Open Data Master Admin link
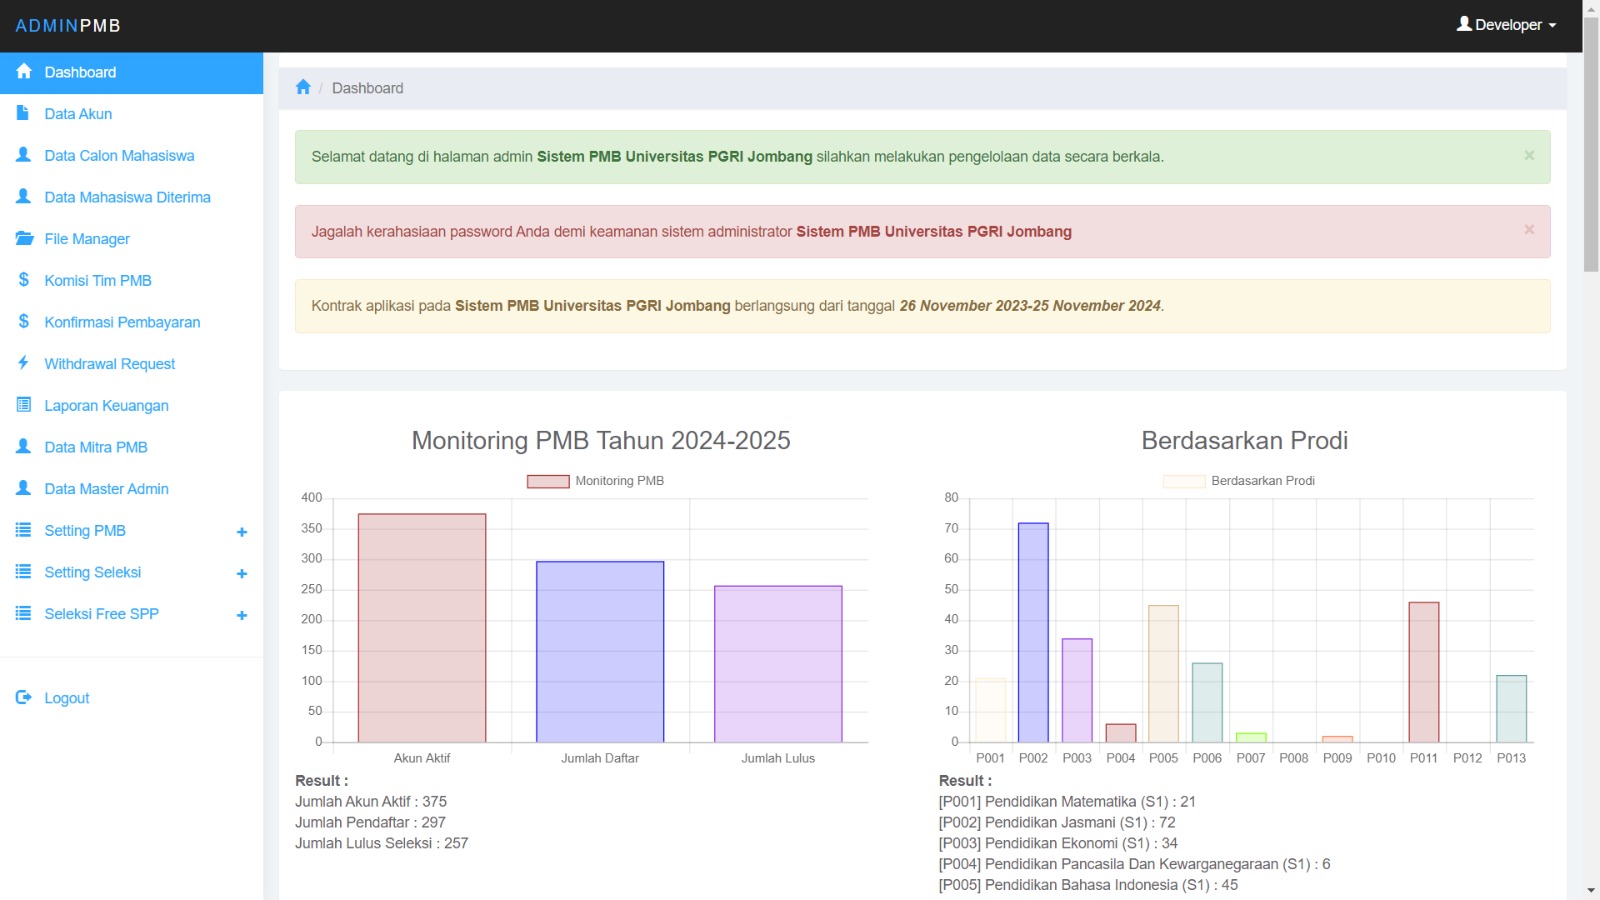 (106, 489)
